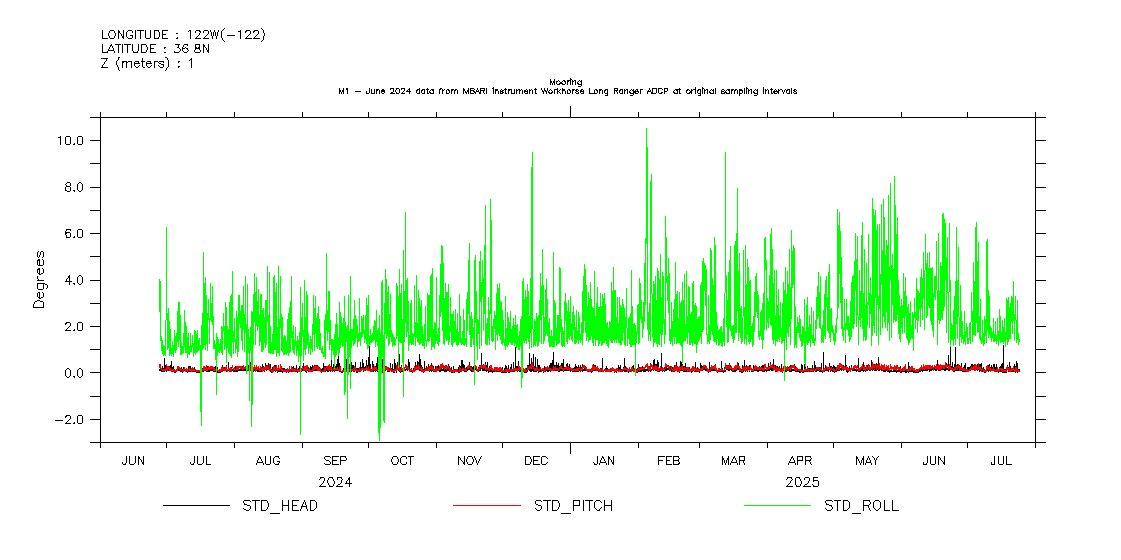This screenshot has width=1121, height=560.
Task: Click the STD_HEAD legend label
Action: [x=279, y=506]
